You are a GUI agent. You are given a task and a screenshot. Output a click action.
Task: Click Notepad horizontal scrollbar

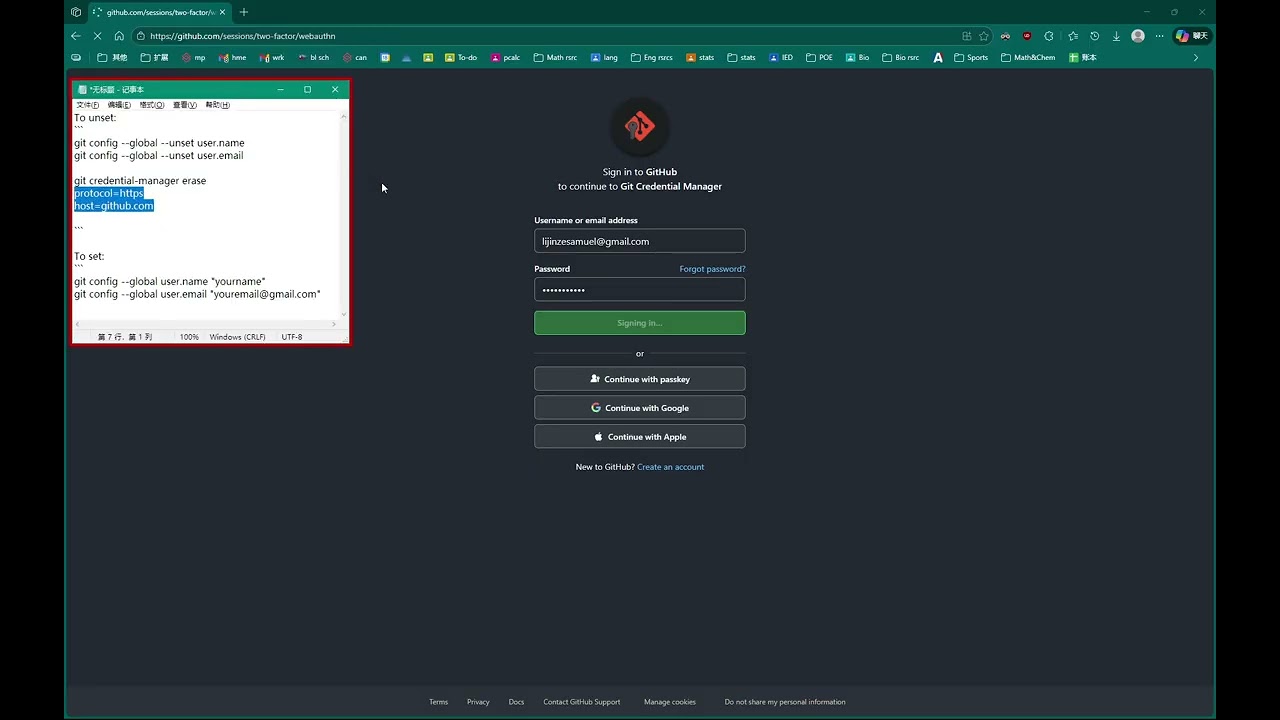207,325
